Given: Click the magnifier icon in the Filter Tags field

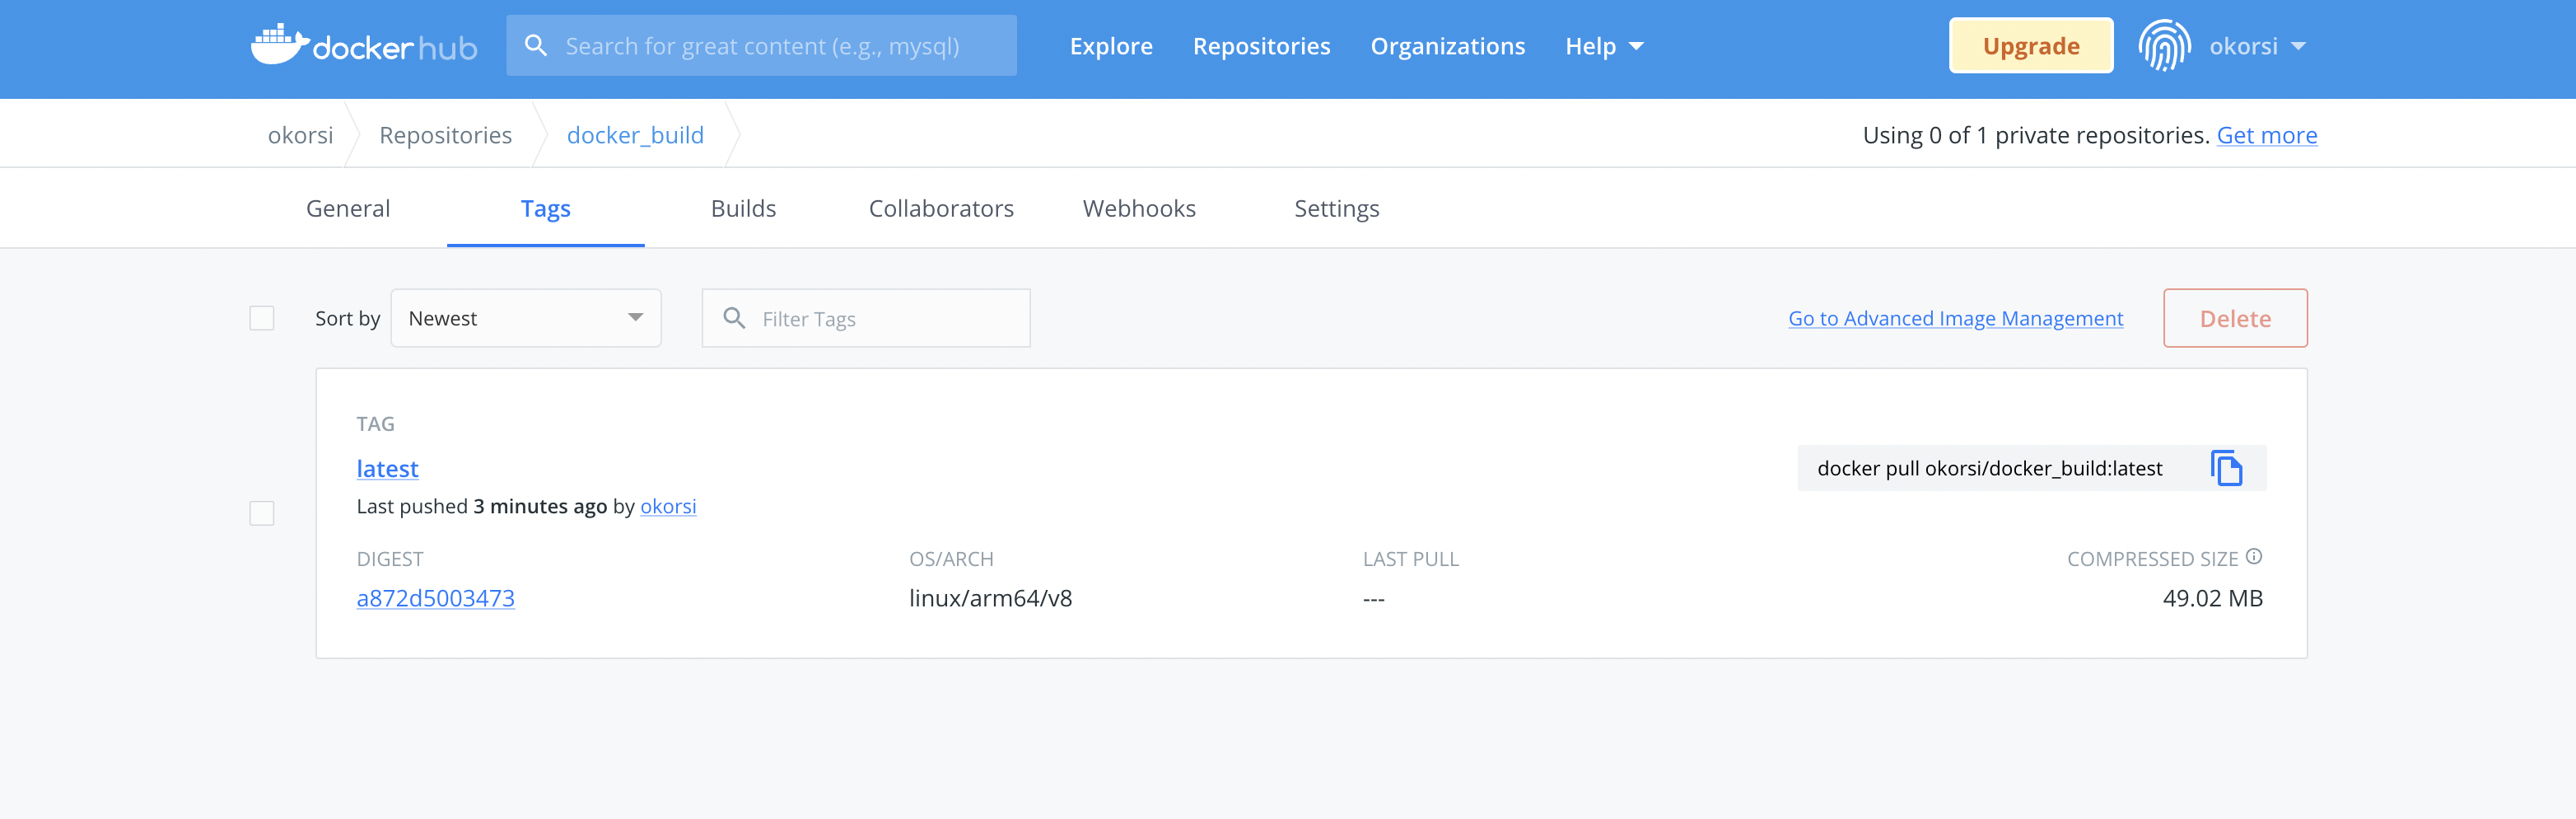Looking at the screenshot, I should coord(735,318).
